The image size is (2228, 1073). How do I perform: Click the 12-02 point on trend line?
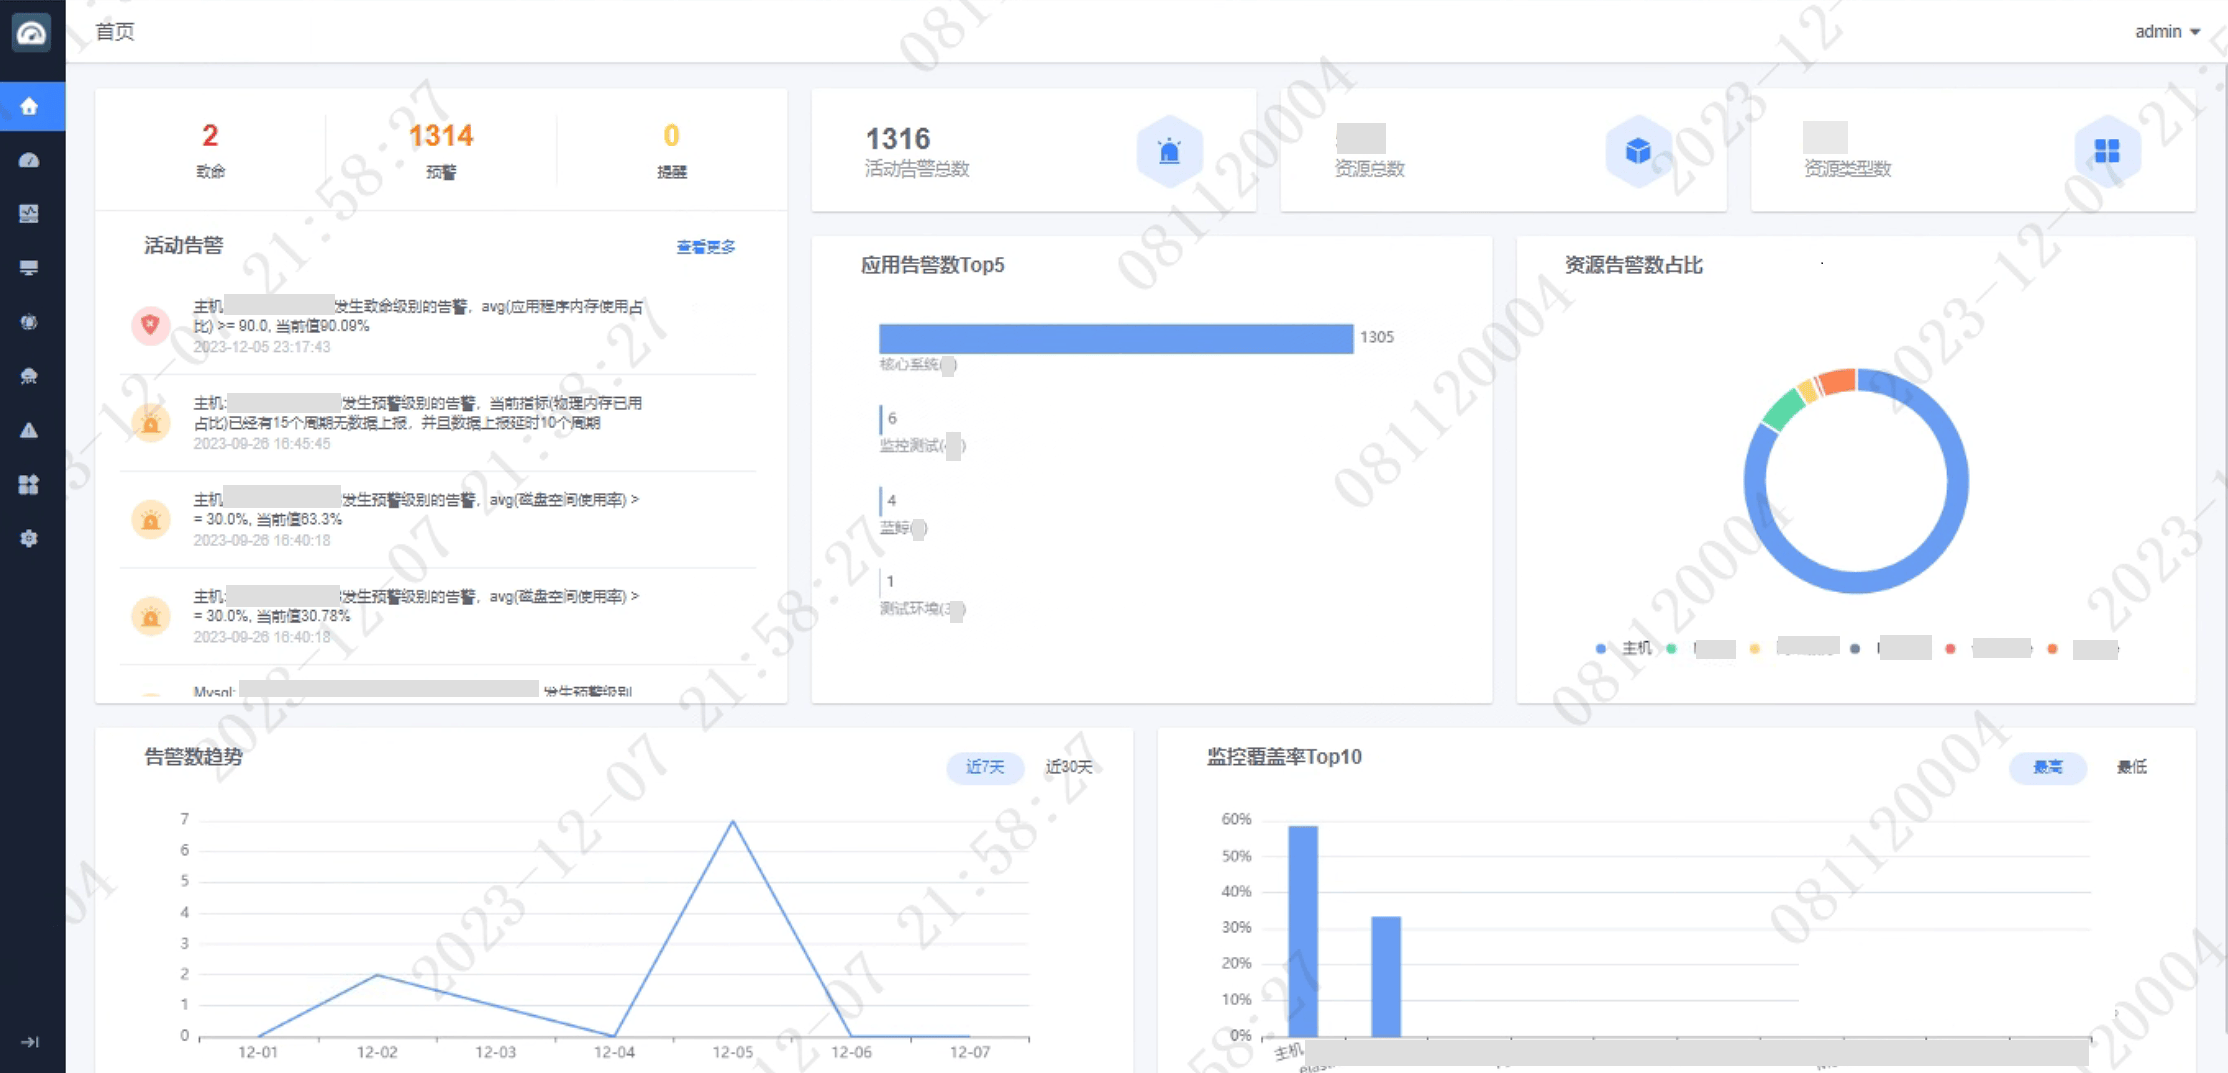377,974
